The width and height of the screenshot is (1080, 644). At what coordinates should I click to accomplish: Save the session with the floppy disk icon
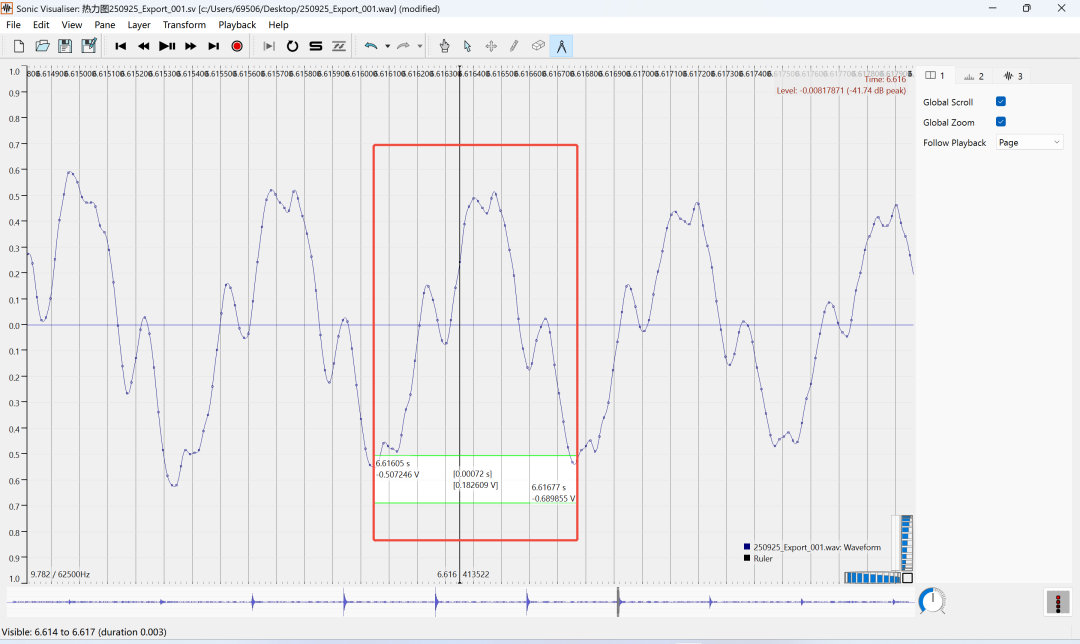click(x=65, y=46)
